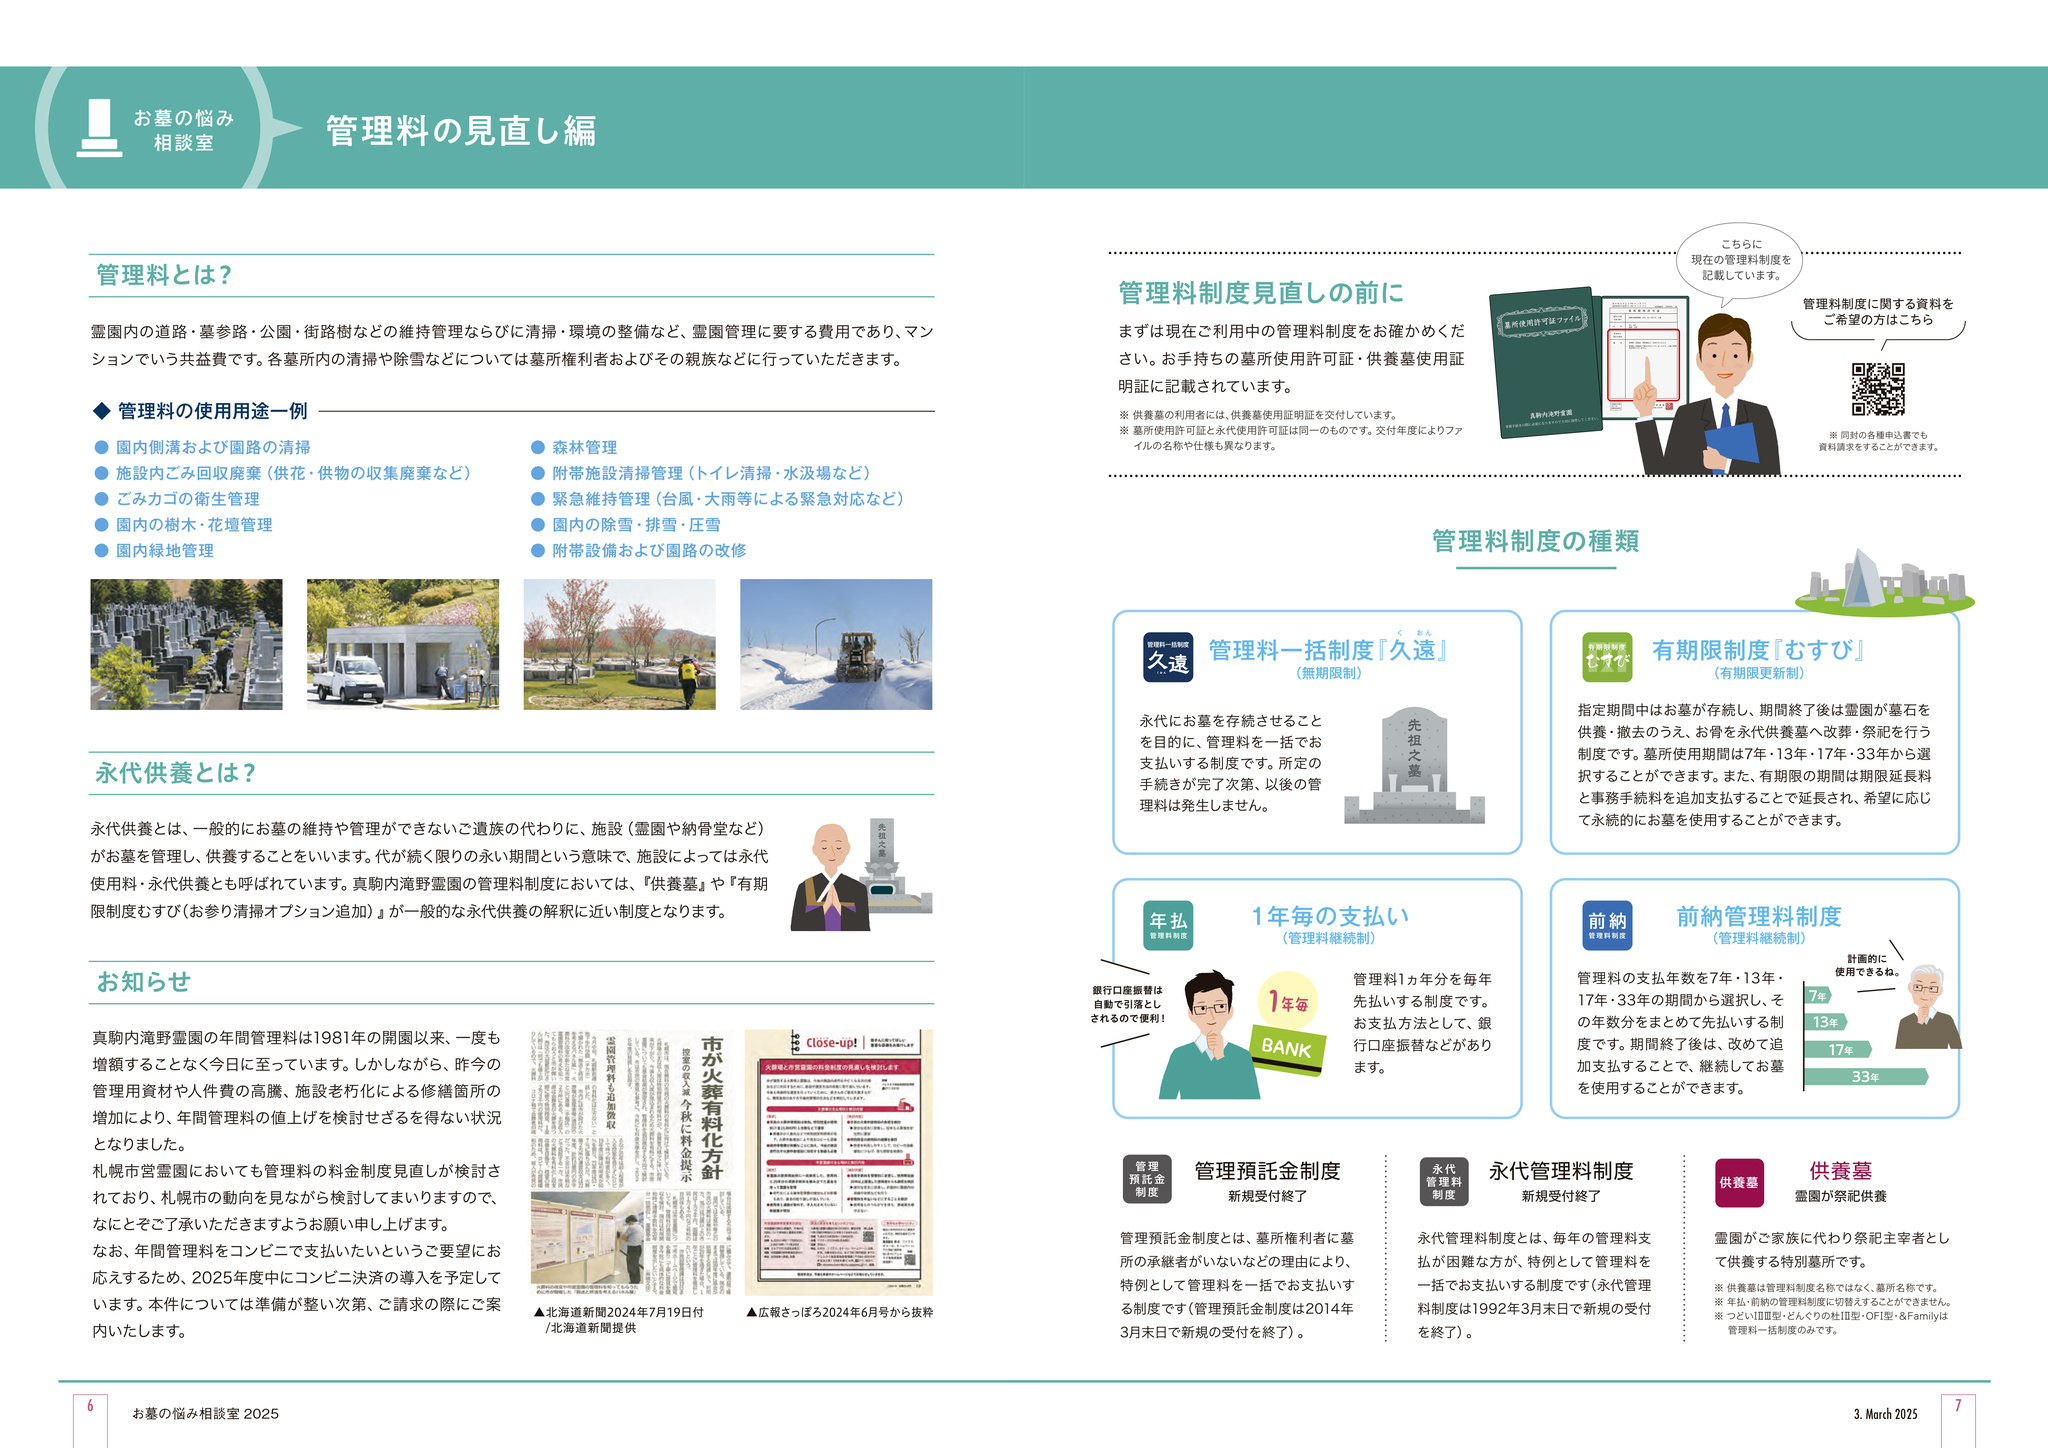This screenshot has width=2048, height=1448.
Task: Click the 33年 bar in the chart
Action: click(1867, 1077)
